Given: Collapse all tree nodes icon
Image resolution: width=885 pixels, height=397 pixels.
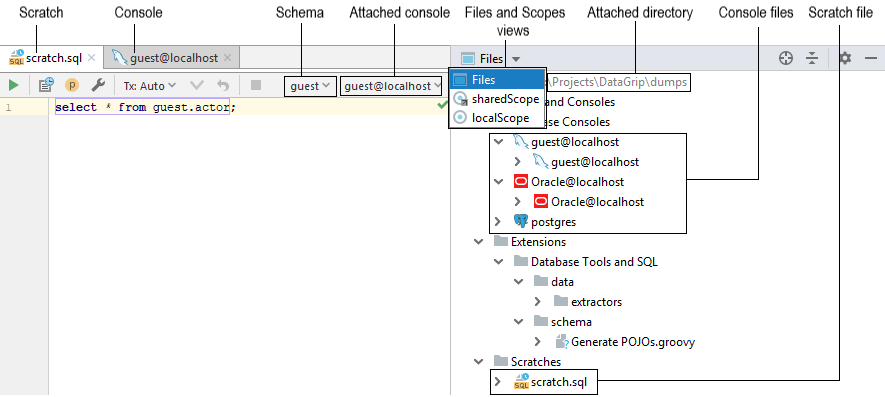Looking at the screenshot, I should (812, 58).
